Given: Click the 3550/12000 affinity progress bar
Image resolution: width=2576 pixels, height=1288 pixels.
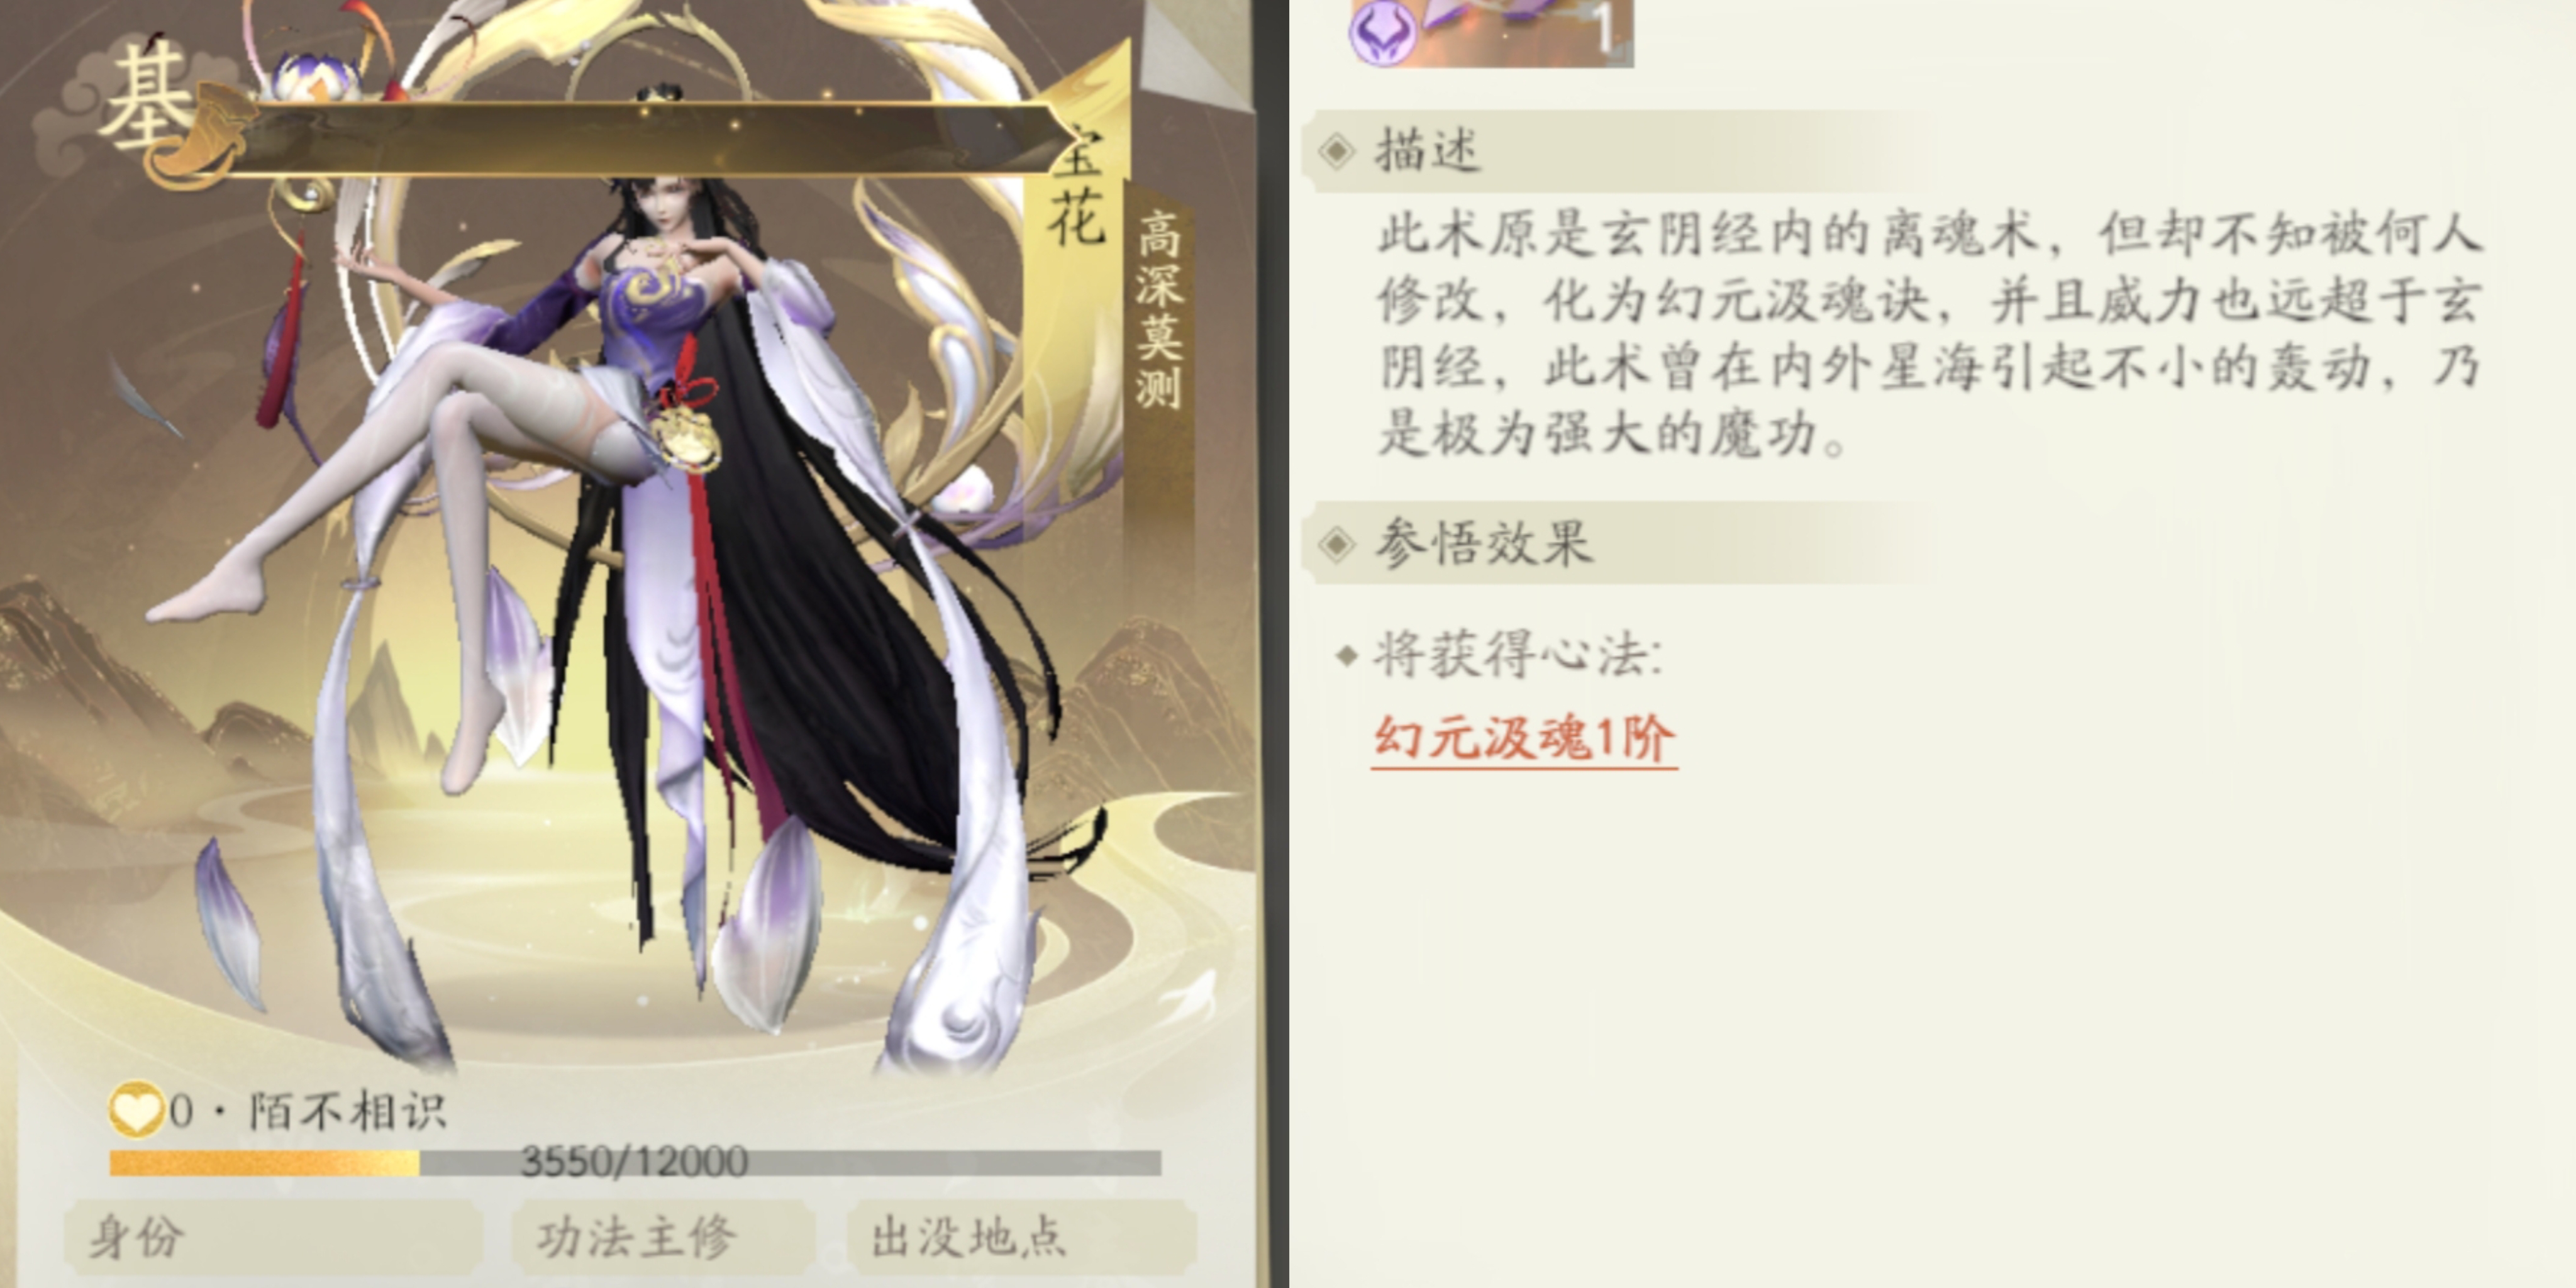Looking at the screenshot, I should (635, 1162).
